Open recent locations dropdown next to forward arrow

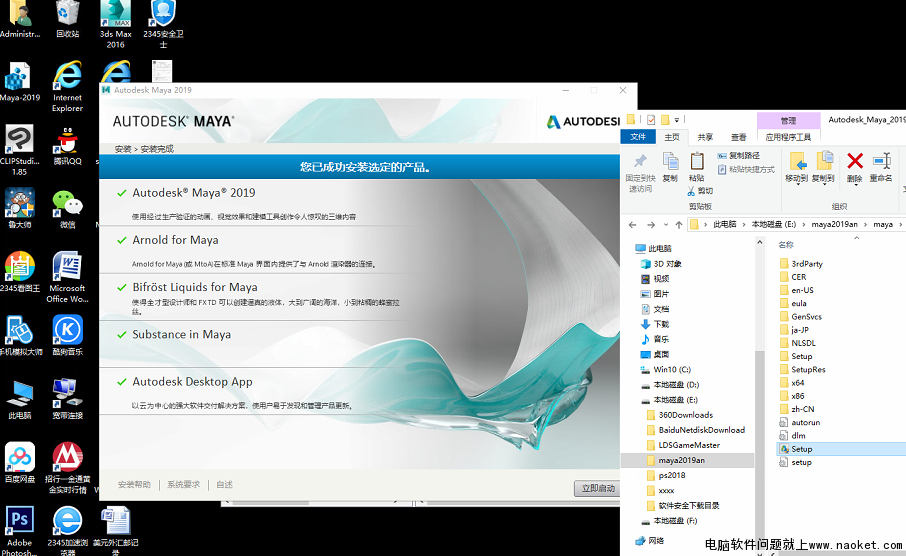point(666,225)
